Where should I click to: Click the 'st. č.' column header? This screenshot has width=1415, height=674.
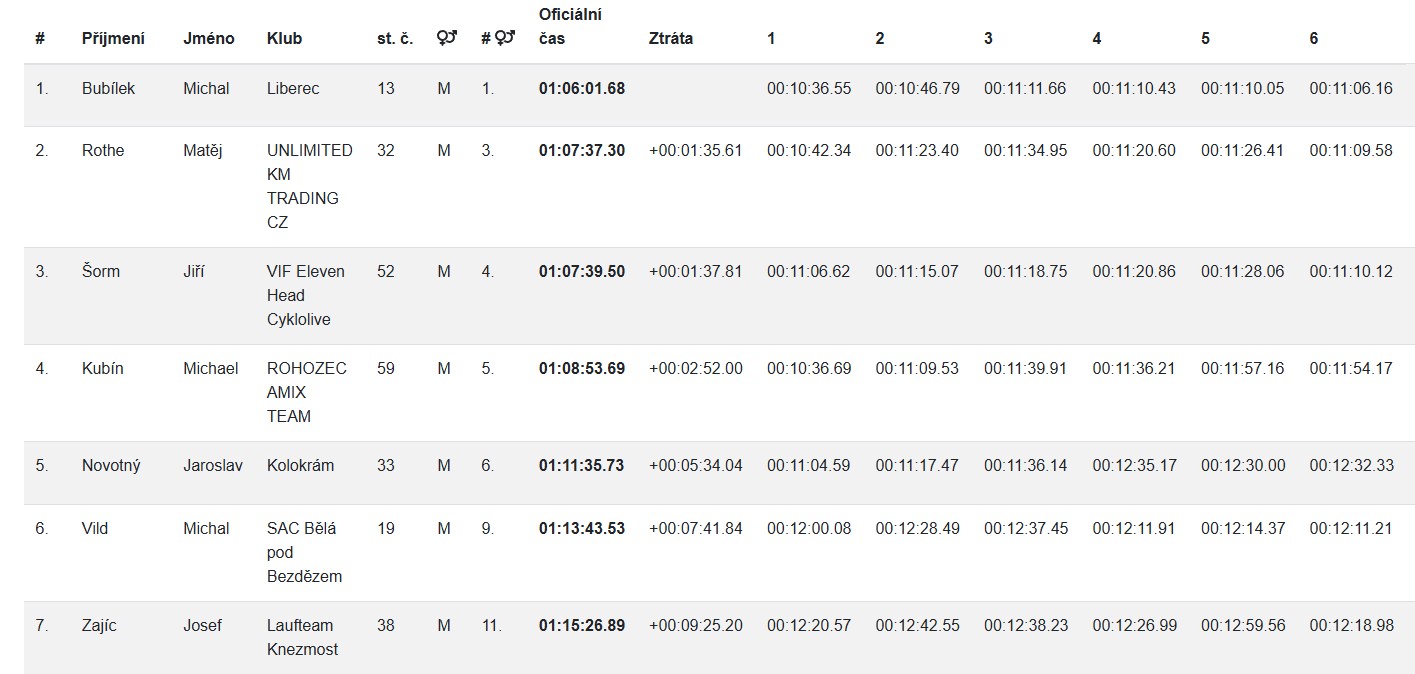click(394, 38)
